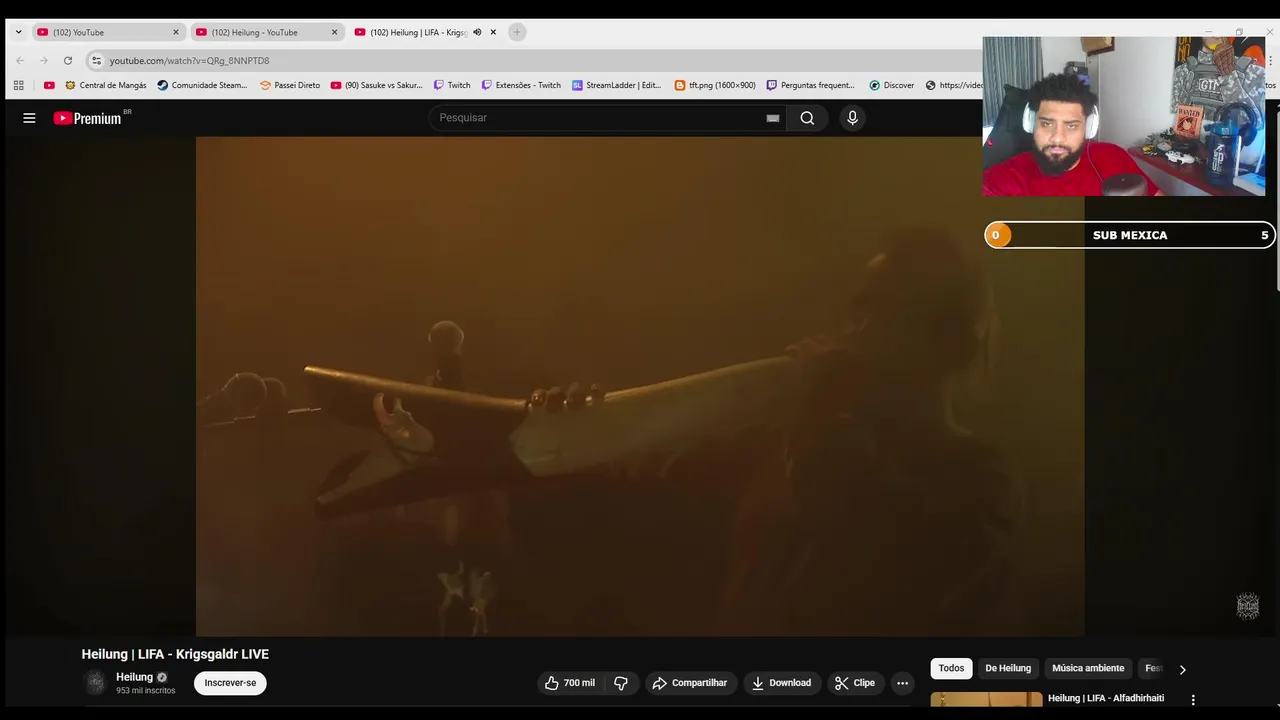The height and width of the screenshot is (720, 1280).
Task: Show next filter chips with arrow
Action: 1182,669
